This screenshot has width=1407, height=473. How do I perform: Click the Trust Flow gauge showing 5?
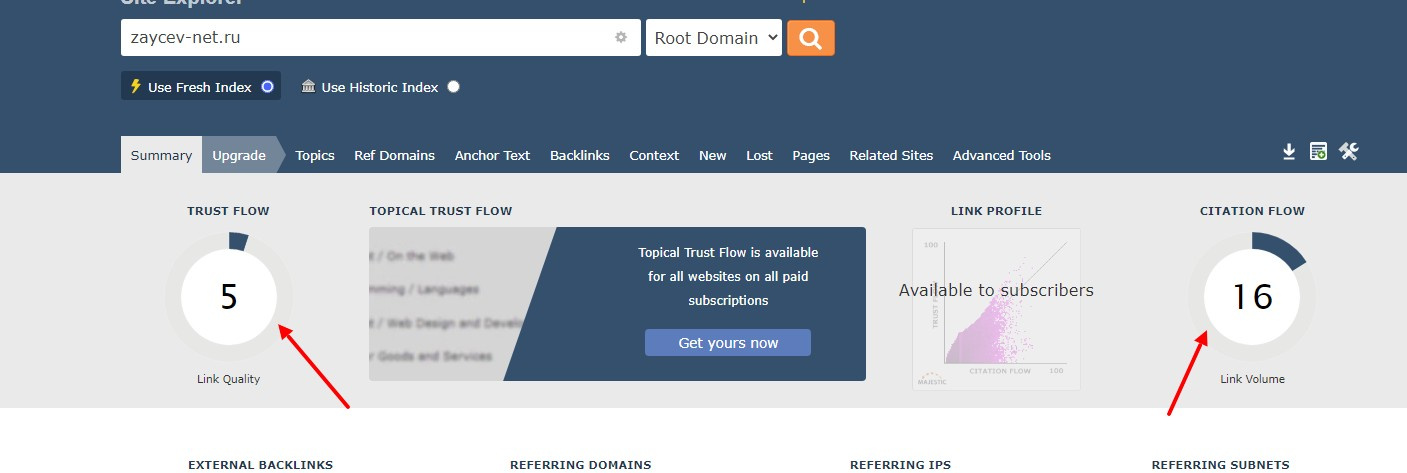(229, 297)
